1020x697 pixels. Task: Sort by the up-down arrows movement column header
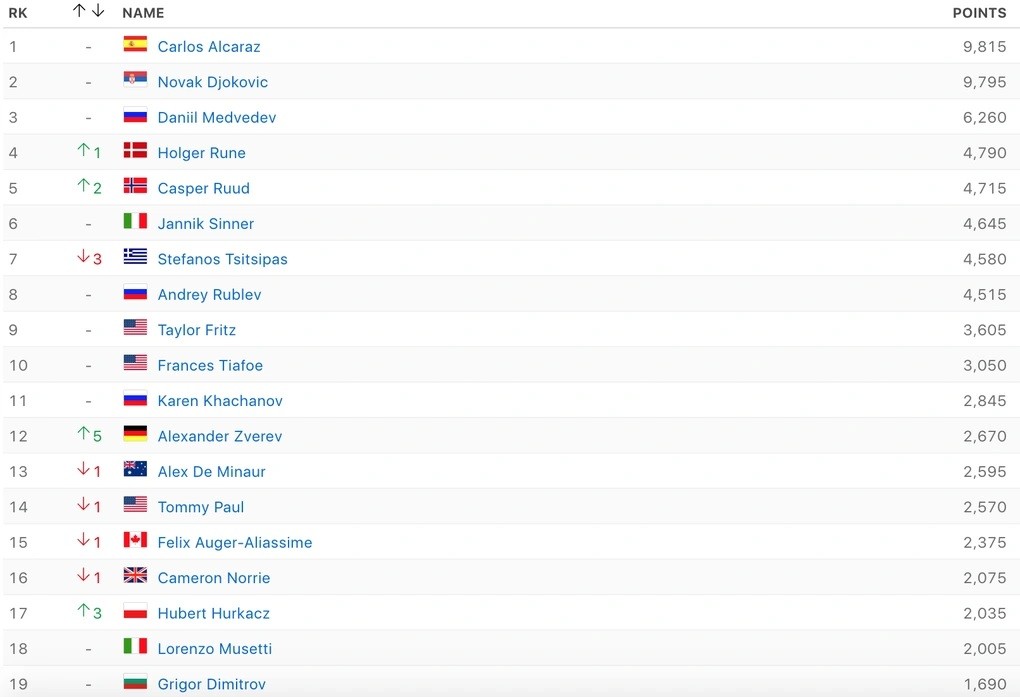point(88,12)
